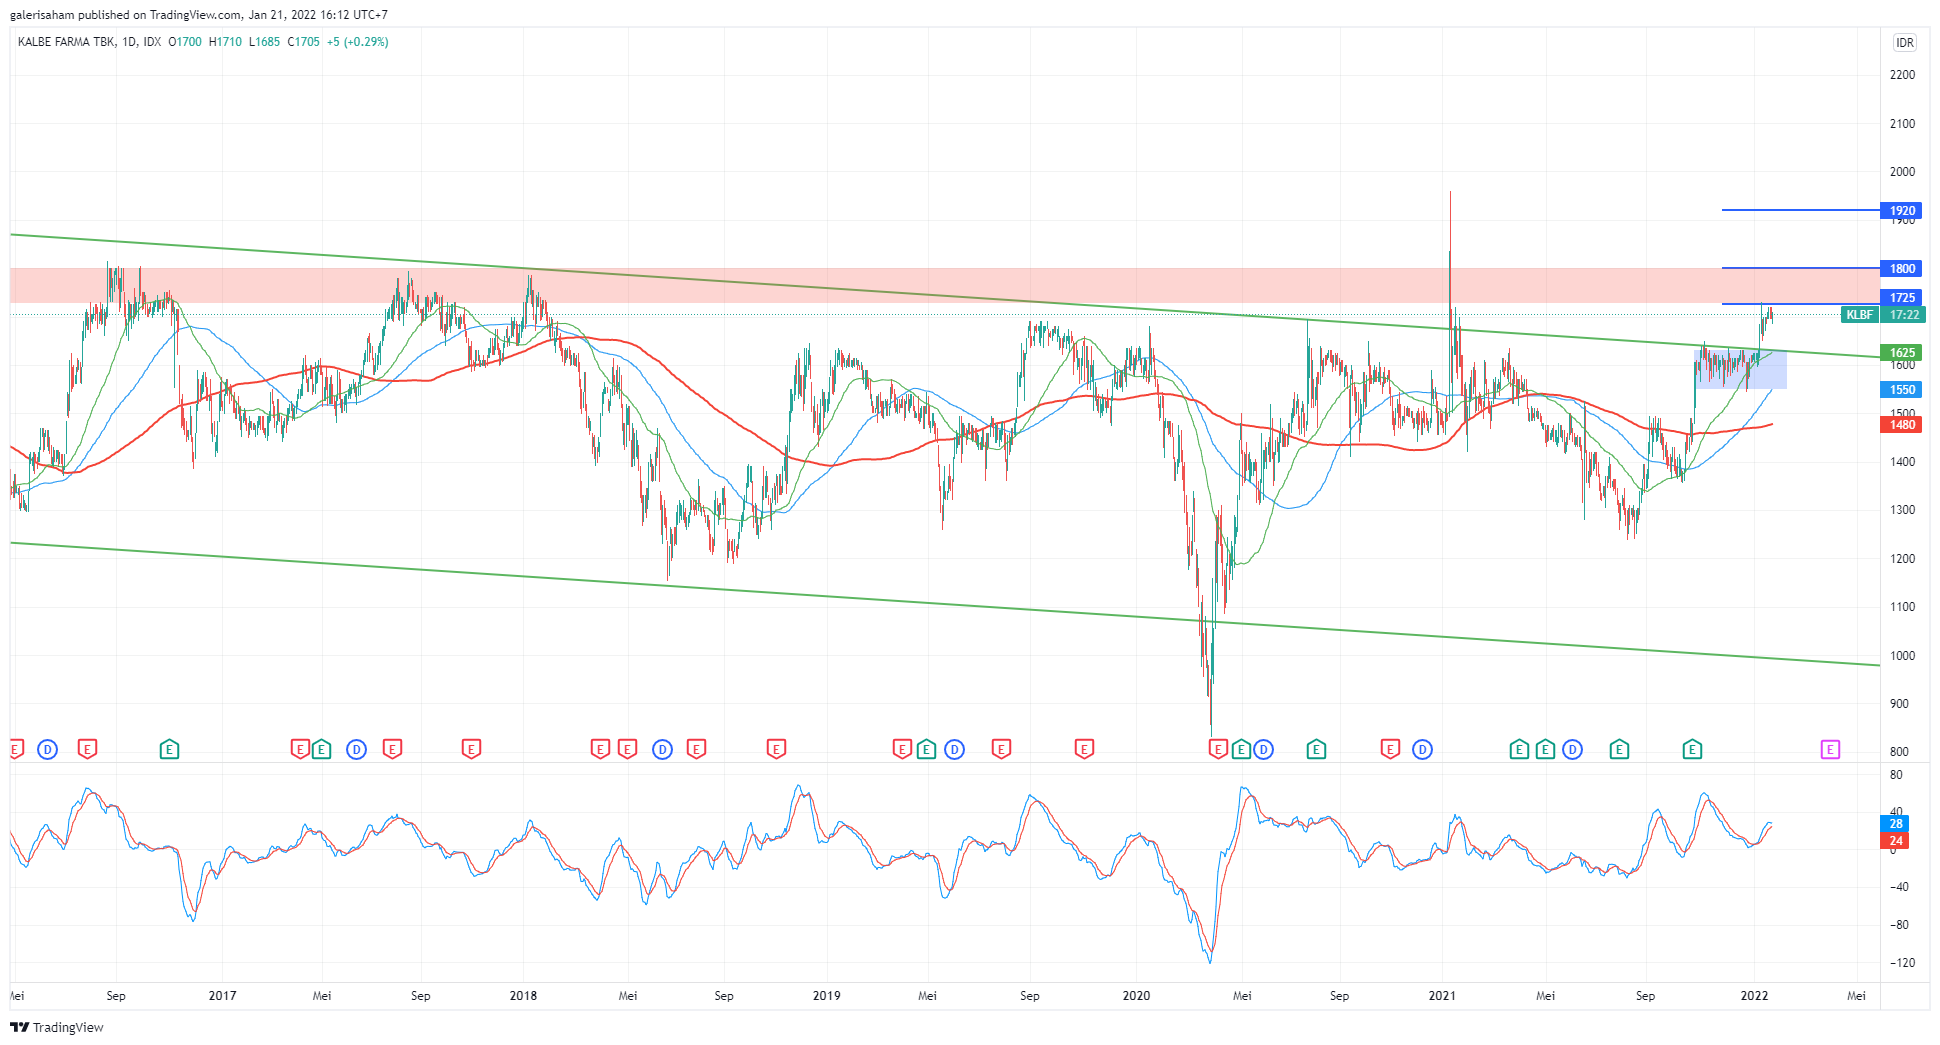Click the 1920 blue price label
This screenshot has height=1045, width=1940.
click(x=1901, y=211)
